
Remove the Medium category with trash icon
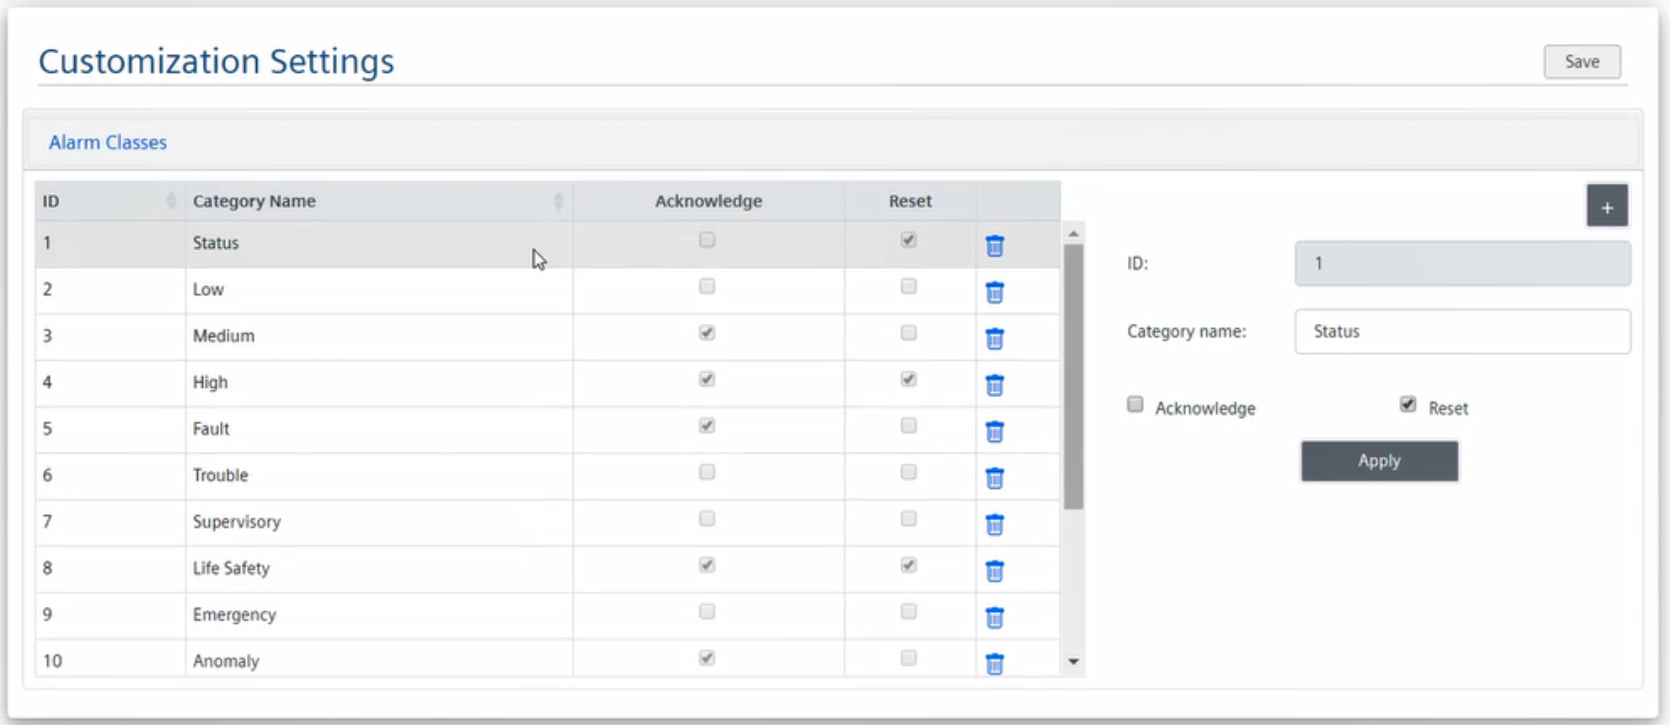tap(994, 339)
